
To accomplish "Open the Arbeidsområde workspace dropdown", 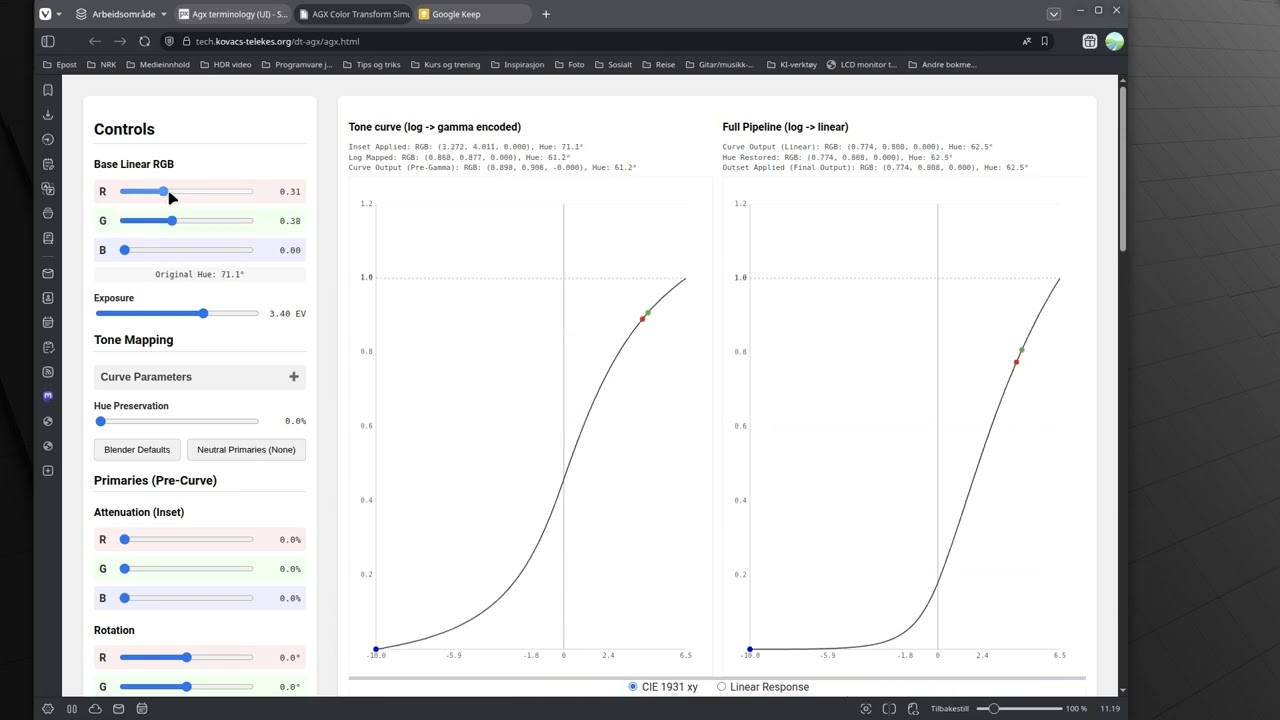I will click(x=121, y=14).
